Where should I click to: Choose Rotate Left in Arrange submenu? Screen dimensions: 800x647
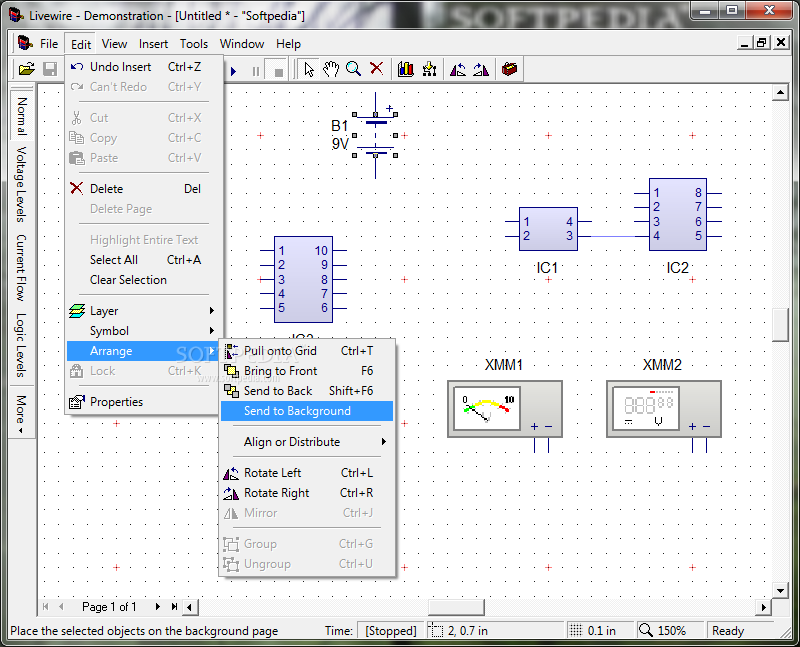tap(307, 473)
